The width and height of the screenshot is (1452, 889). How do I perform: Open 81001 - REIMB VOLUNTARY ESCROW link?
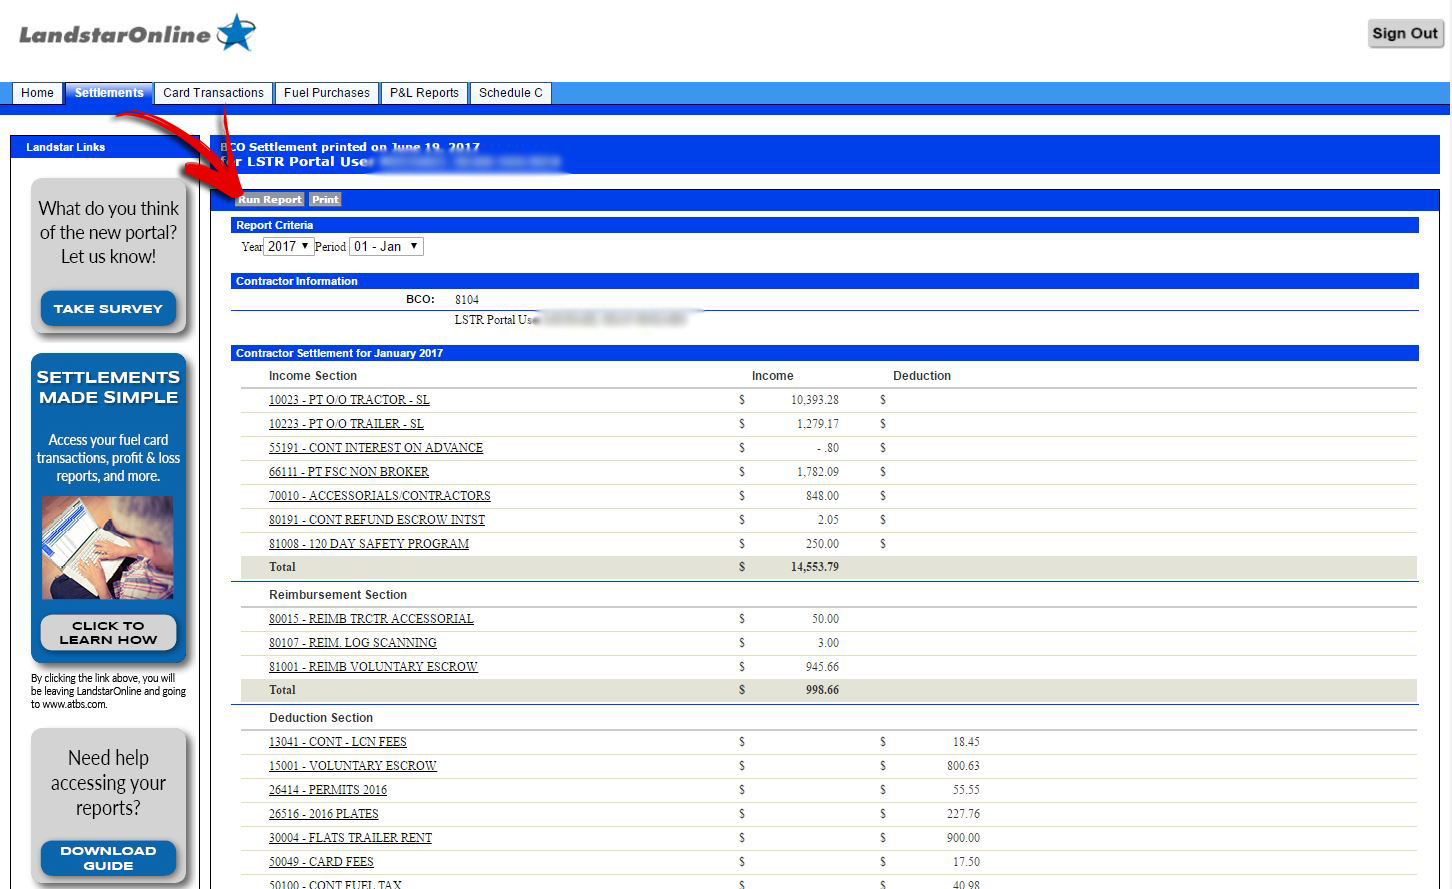point(373,667)
